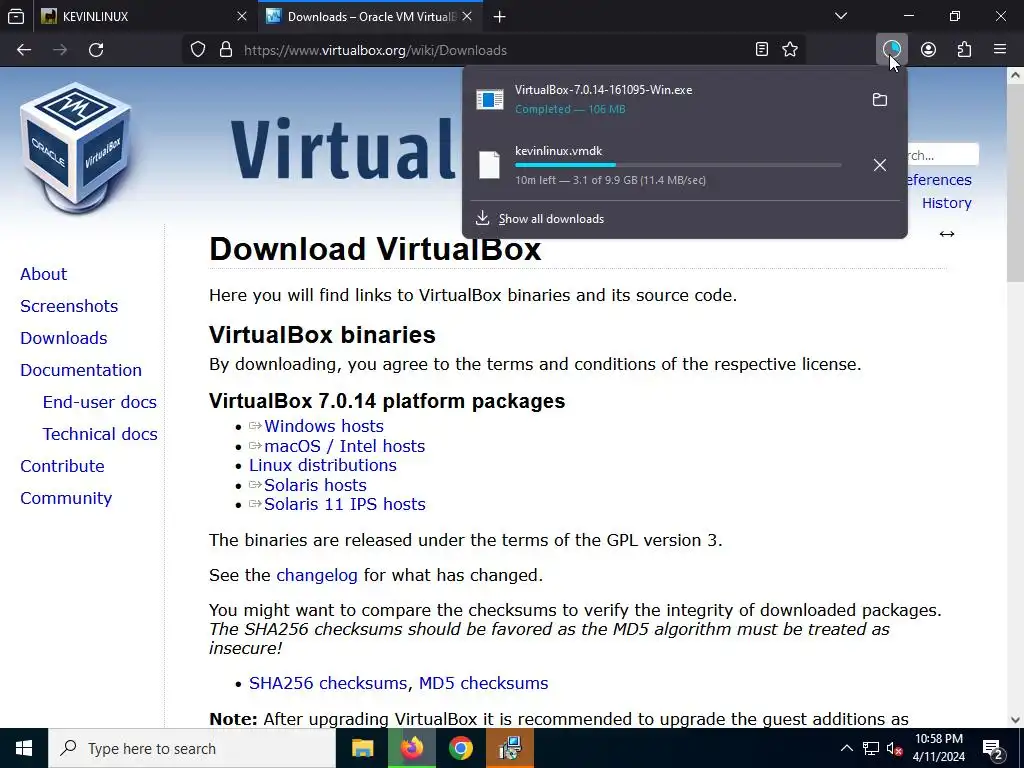Select the Downloads – Oracle VM VirtualBox tab

coord(370,16)
